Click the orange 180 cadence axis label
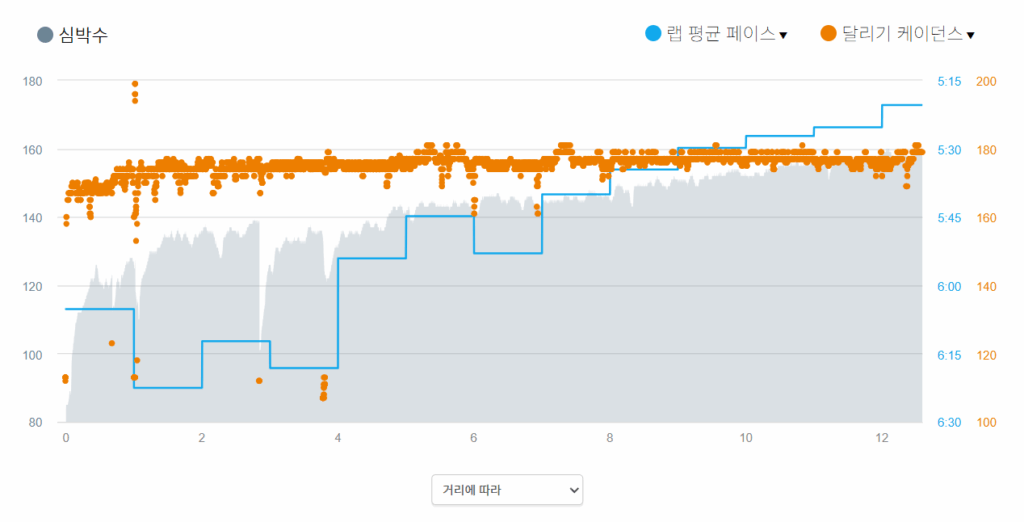The height and width of the screenshot is (522, 1024). (985, 150)
